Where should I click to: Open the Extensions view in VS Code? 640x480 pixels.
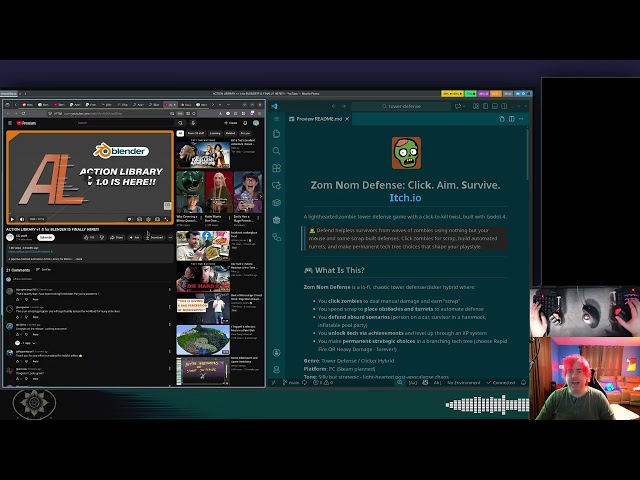click(276, 168)
